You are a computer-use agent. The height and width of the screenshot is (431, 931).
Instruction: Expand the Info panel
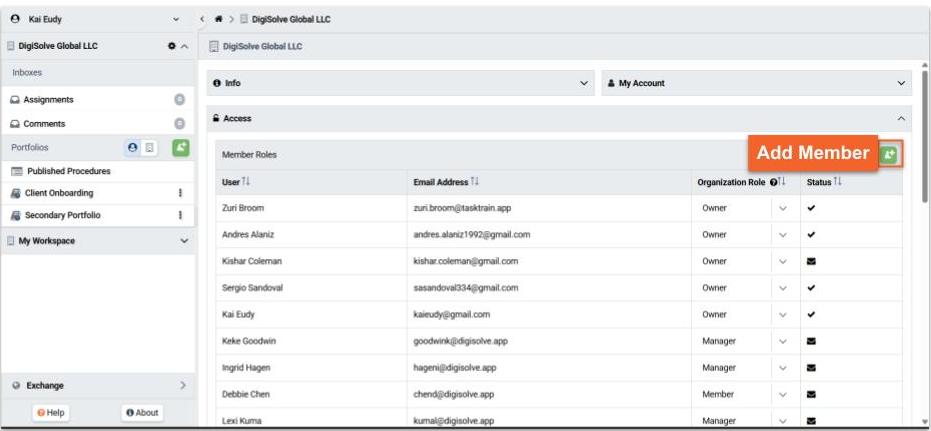[x=400, y=83]
